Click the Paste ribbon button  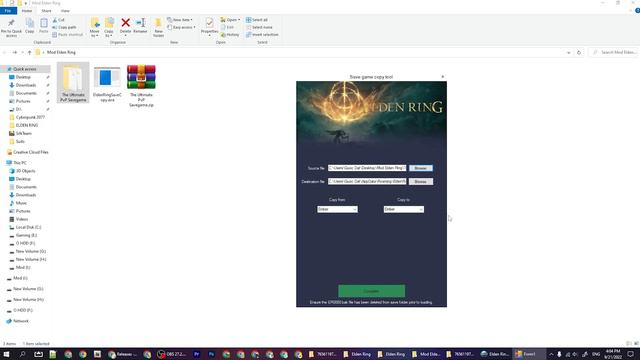click(44, 26)
